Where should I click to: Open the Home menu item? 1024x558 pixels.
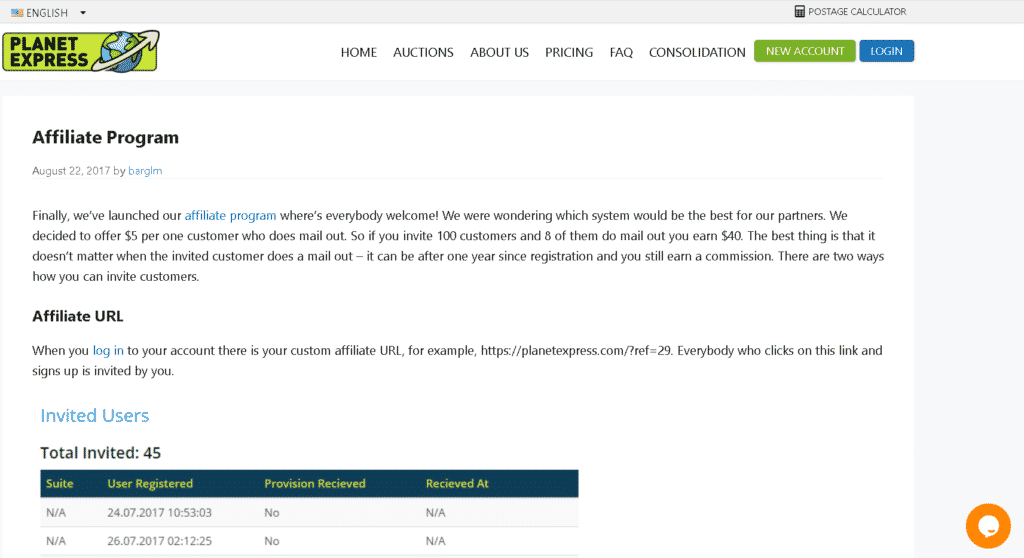(x=359, y=52)
